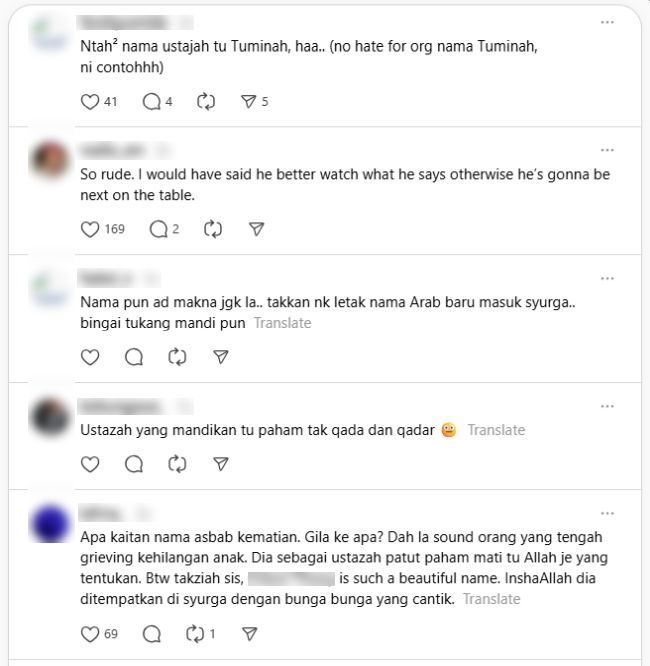Screen dimensions: 650x666
Task: Open replies on the comment with 4 replies
Action: tap(152, 102)
